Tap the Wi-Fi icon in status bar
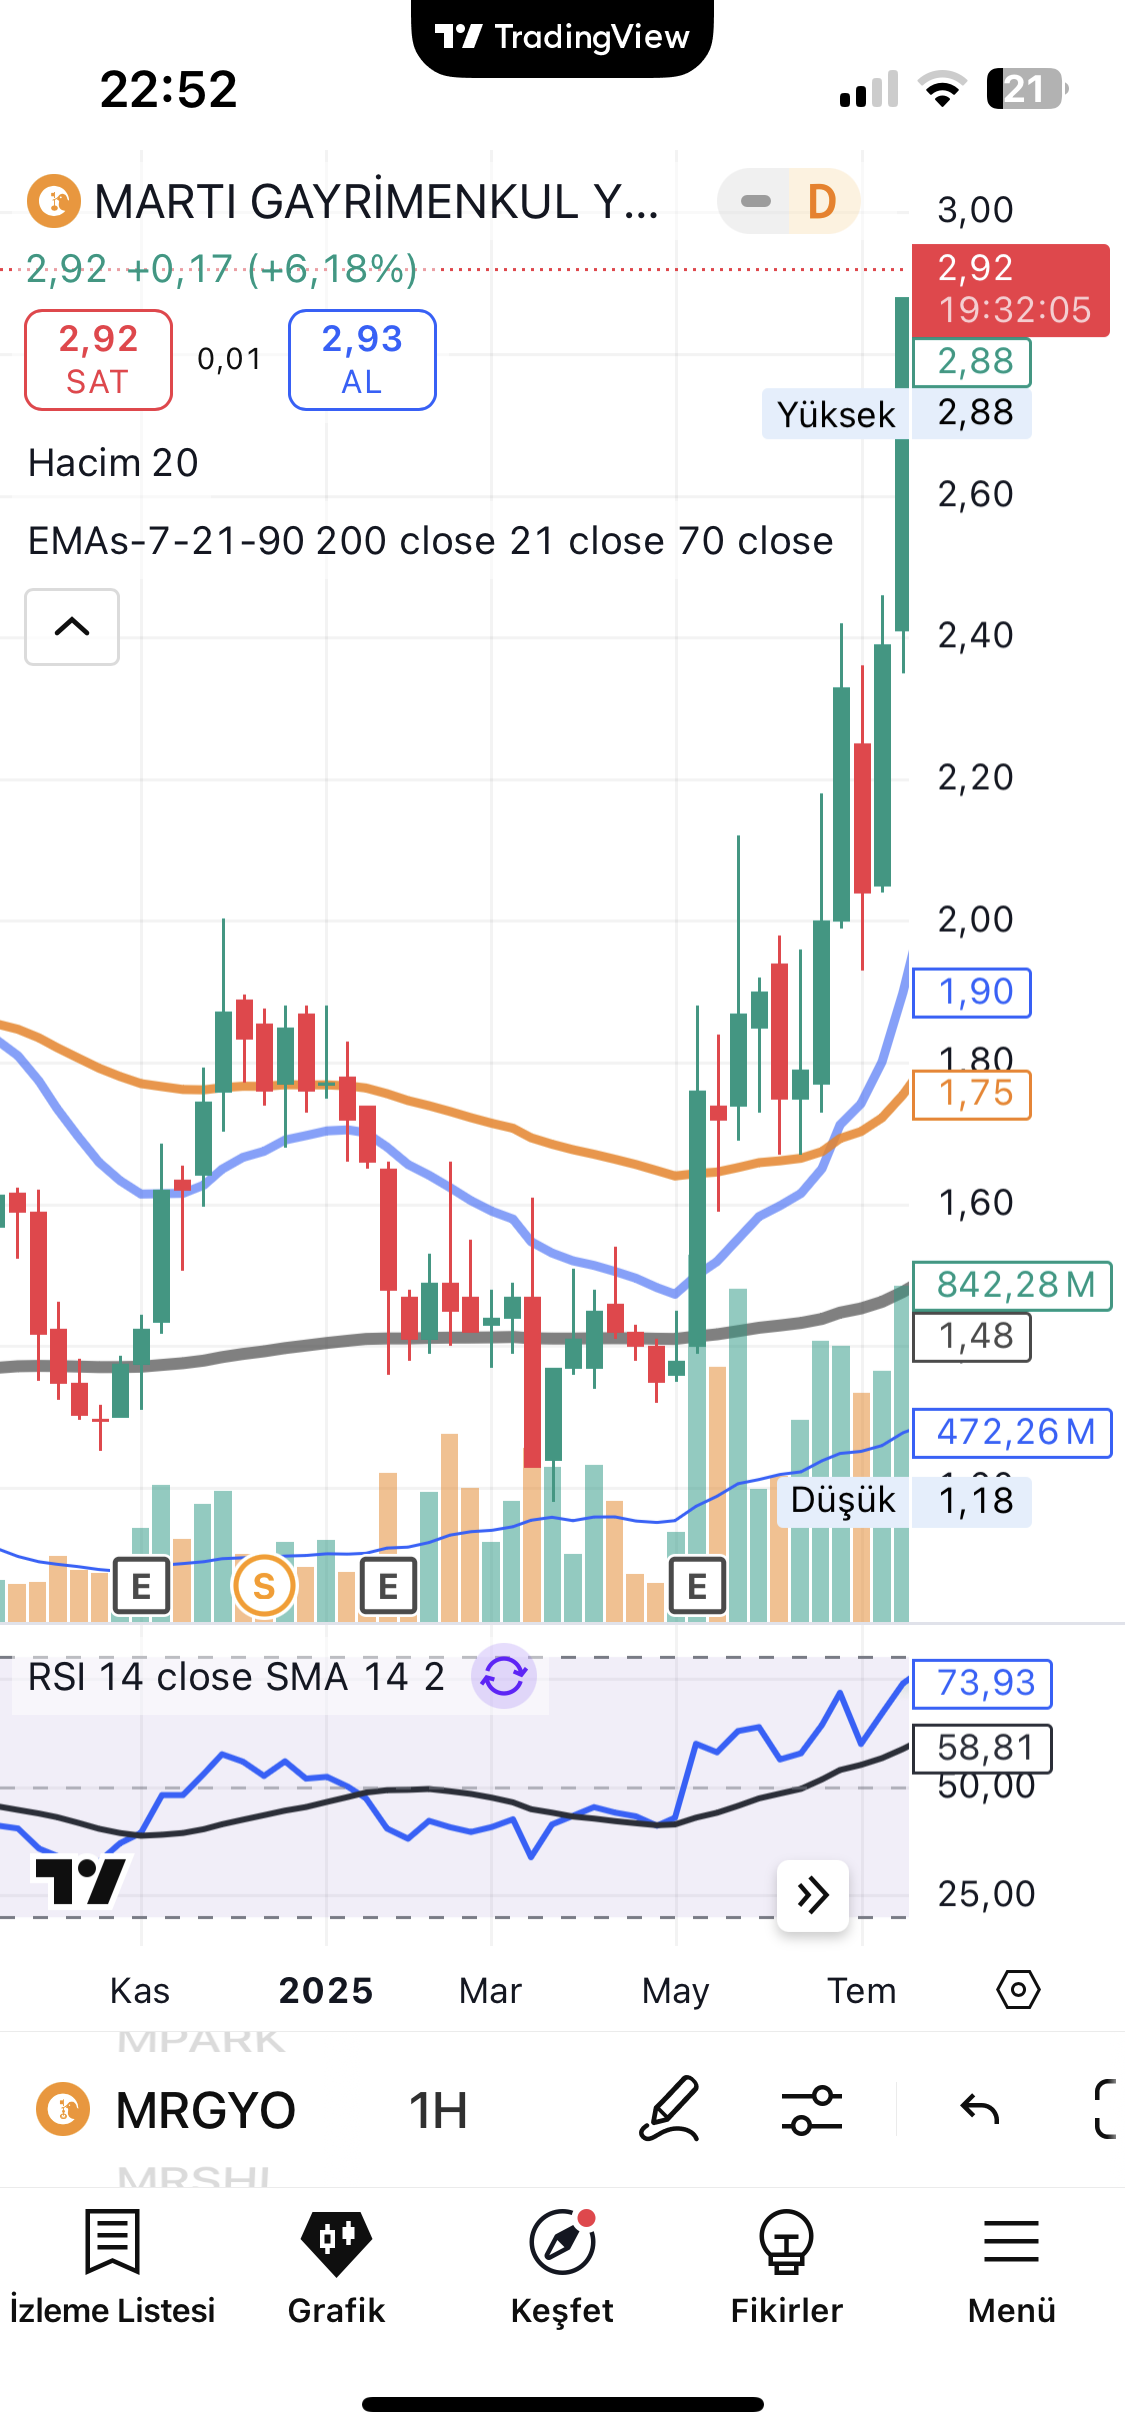Image resolution: width=1125 pixels, height=2436 pixels. [x=942, y=89]
